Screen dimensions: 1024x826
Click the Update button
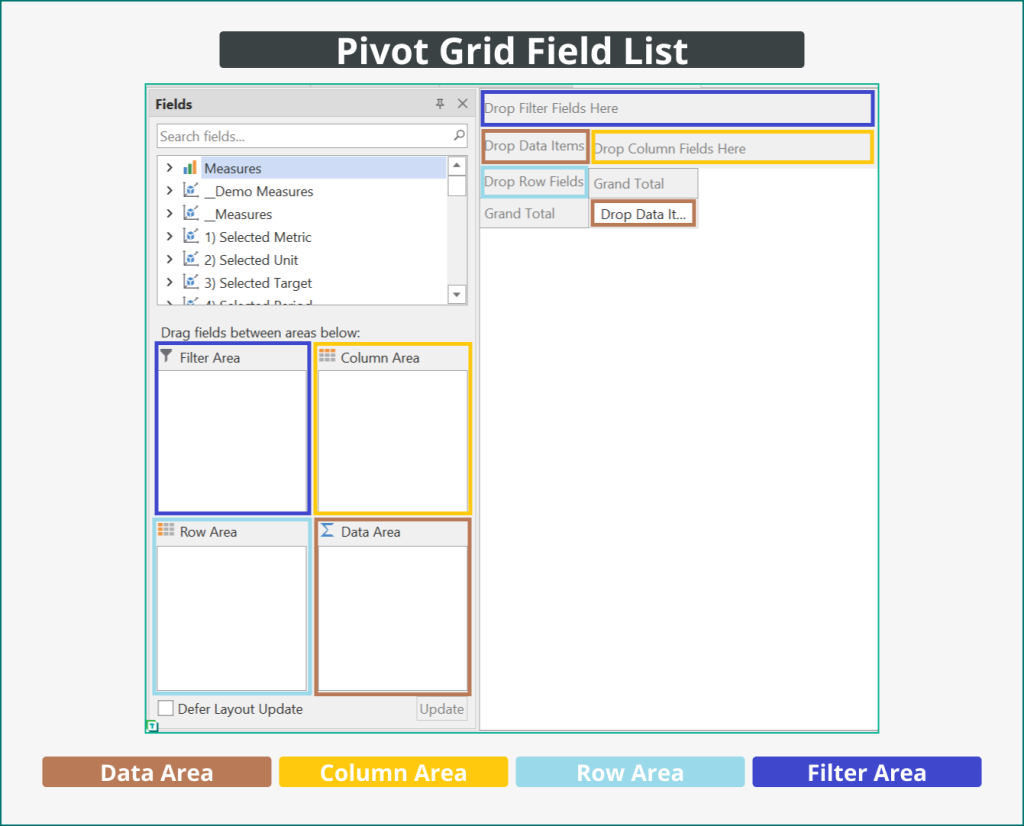pos(441,708)
